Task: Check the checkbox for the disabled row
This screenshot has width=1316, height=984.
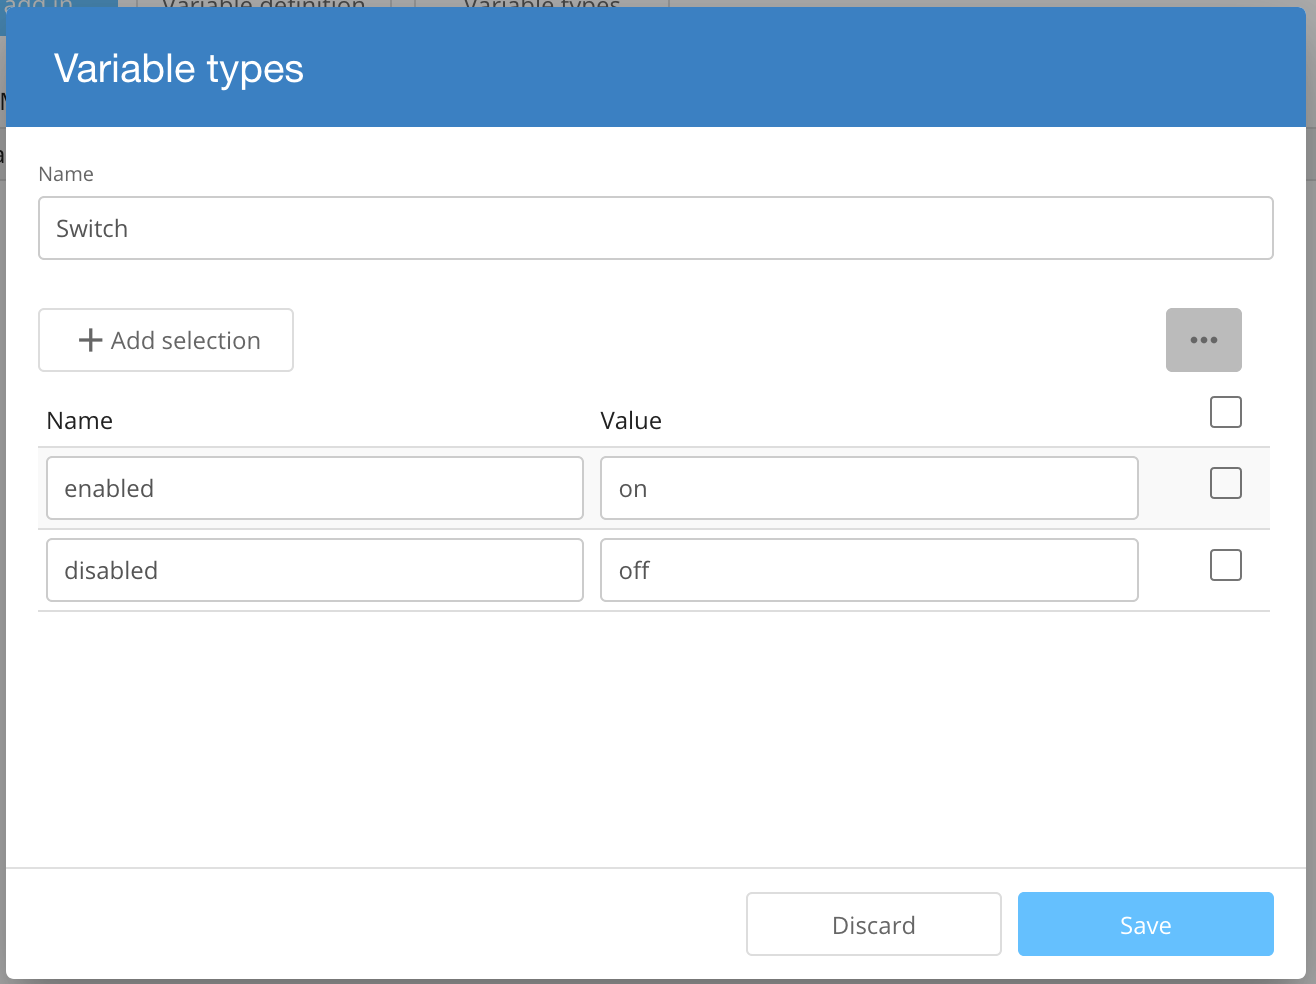Action: coord(1225,566)
